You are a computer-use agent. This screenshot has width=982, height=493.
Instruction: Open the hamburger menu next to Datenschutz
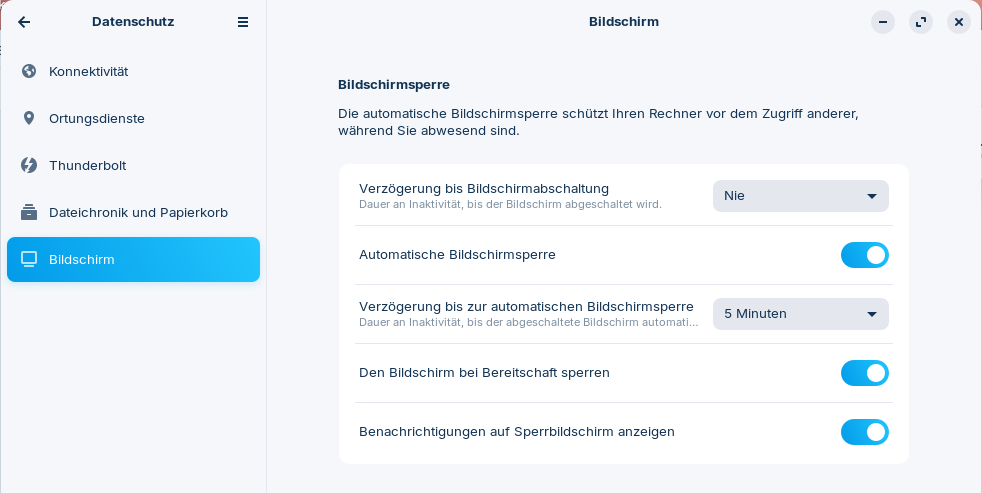point(243,22)
